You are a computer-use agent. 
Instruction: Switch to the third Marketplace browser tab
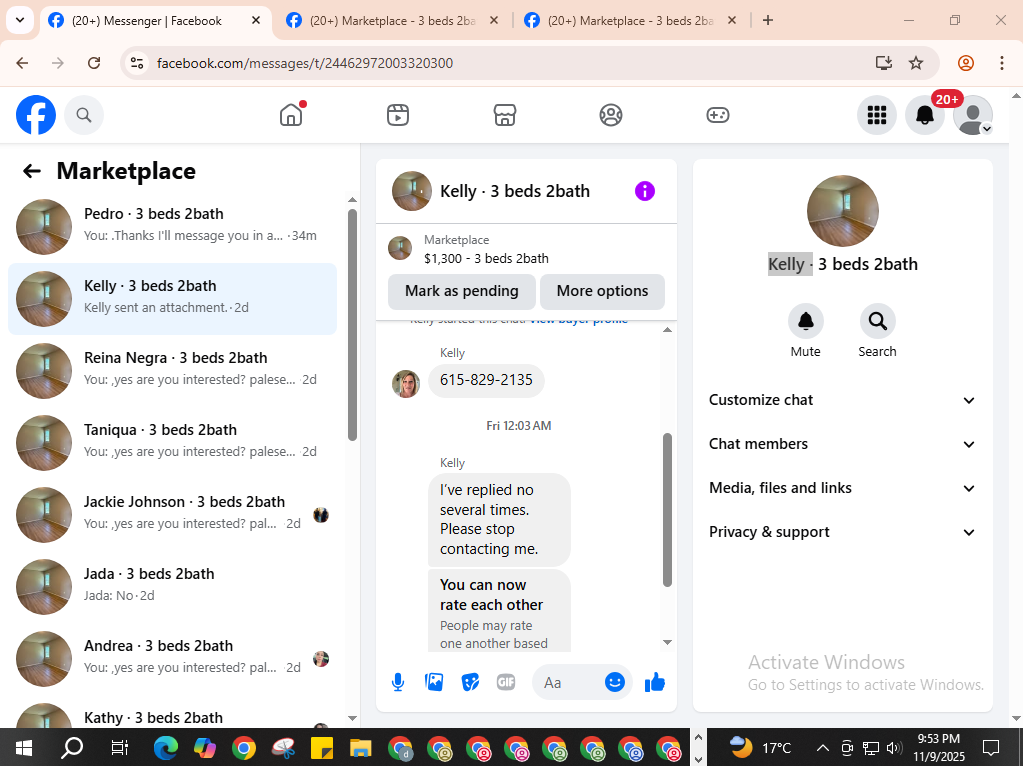630,21
